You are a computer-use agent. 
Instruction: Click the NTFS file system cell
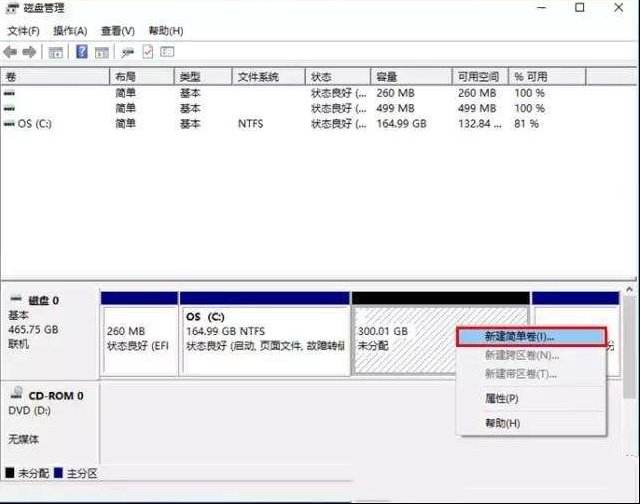click(251, 124)
